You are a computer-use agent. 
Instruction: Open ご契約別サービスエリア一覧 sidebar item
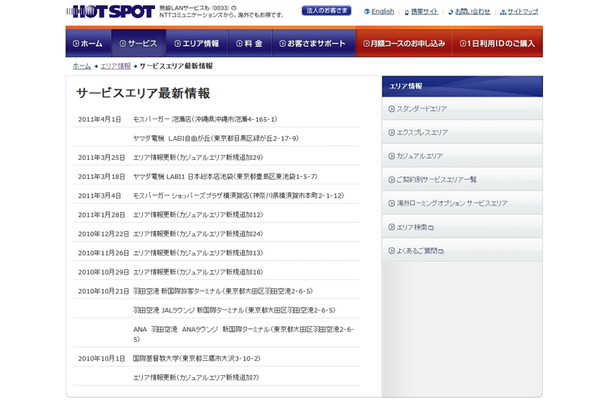462,180
